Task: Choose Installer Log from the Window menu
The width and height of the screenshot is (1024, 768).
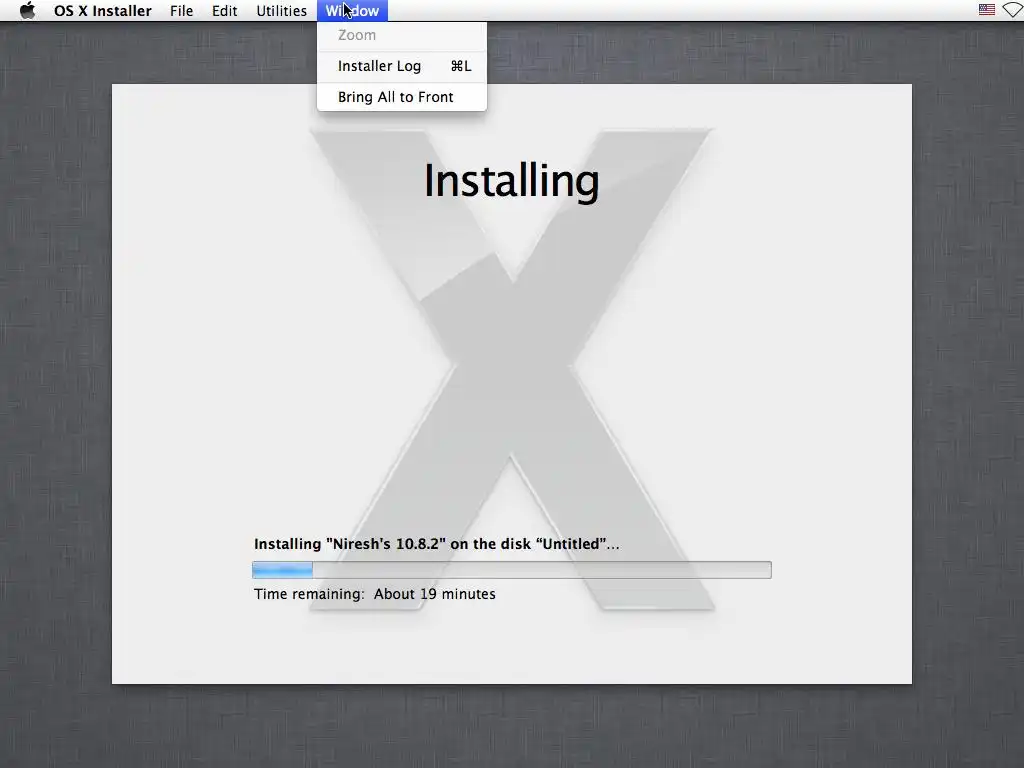Action: tap(402, 66)
